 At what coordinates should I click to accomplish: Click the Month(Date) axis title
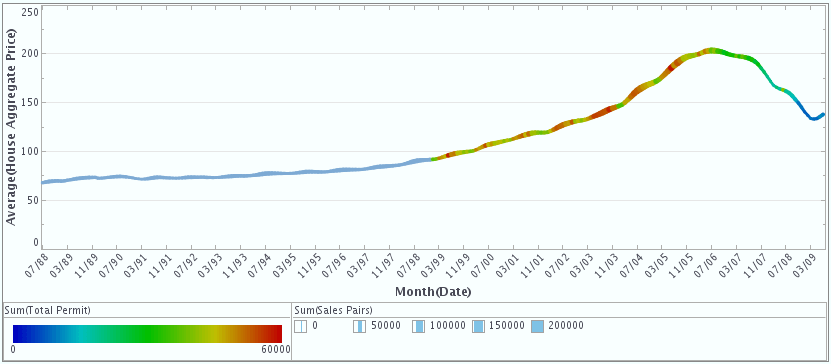(x=433, y=291)
